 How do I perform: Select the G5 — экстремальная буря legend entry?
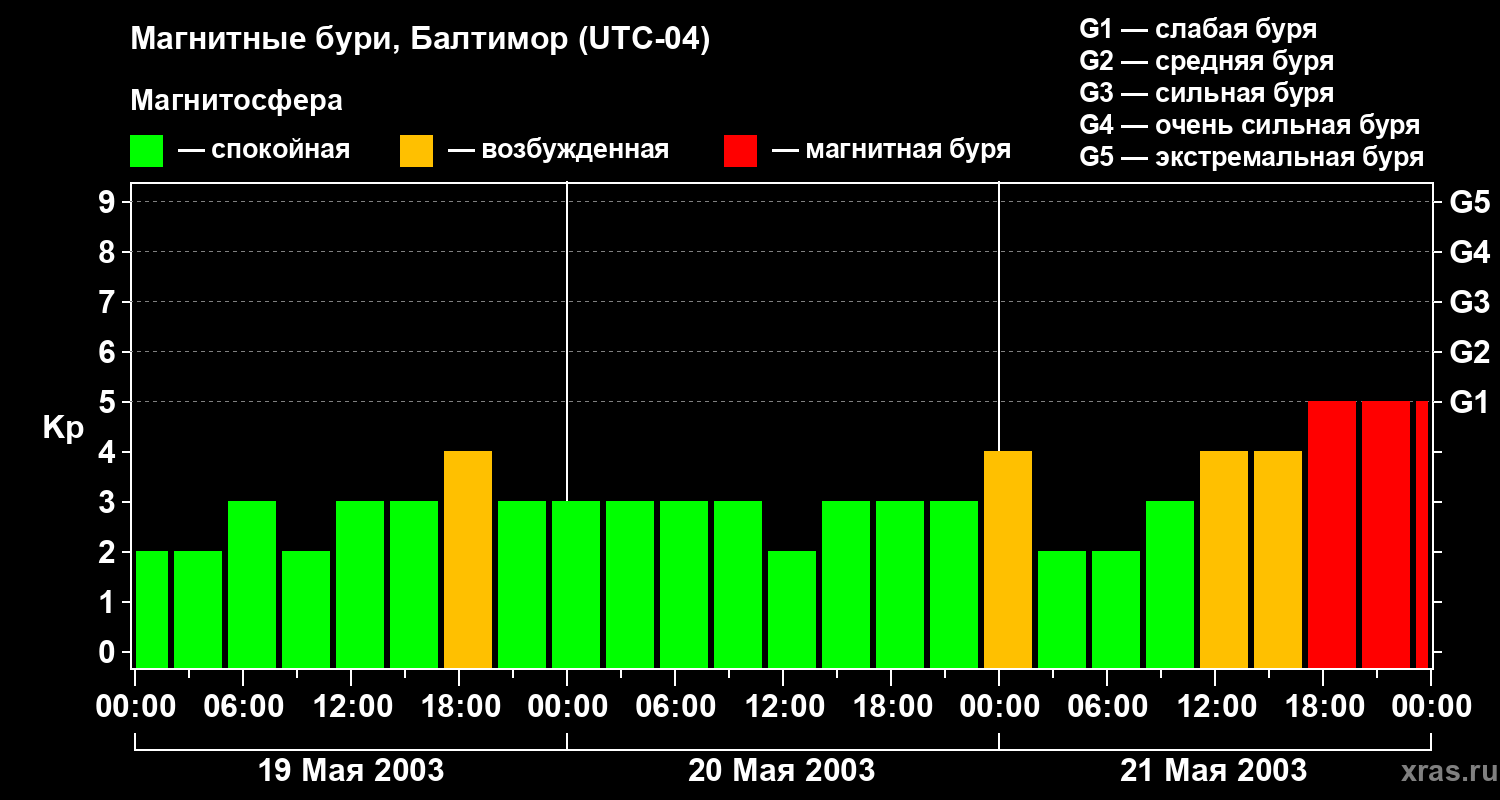(x=1251, y=157)
